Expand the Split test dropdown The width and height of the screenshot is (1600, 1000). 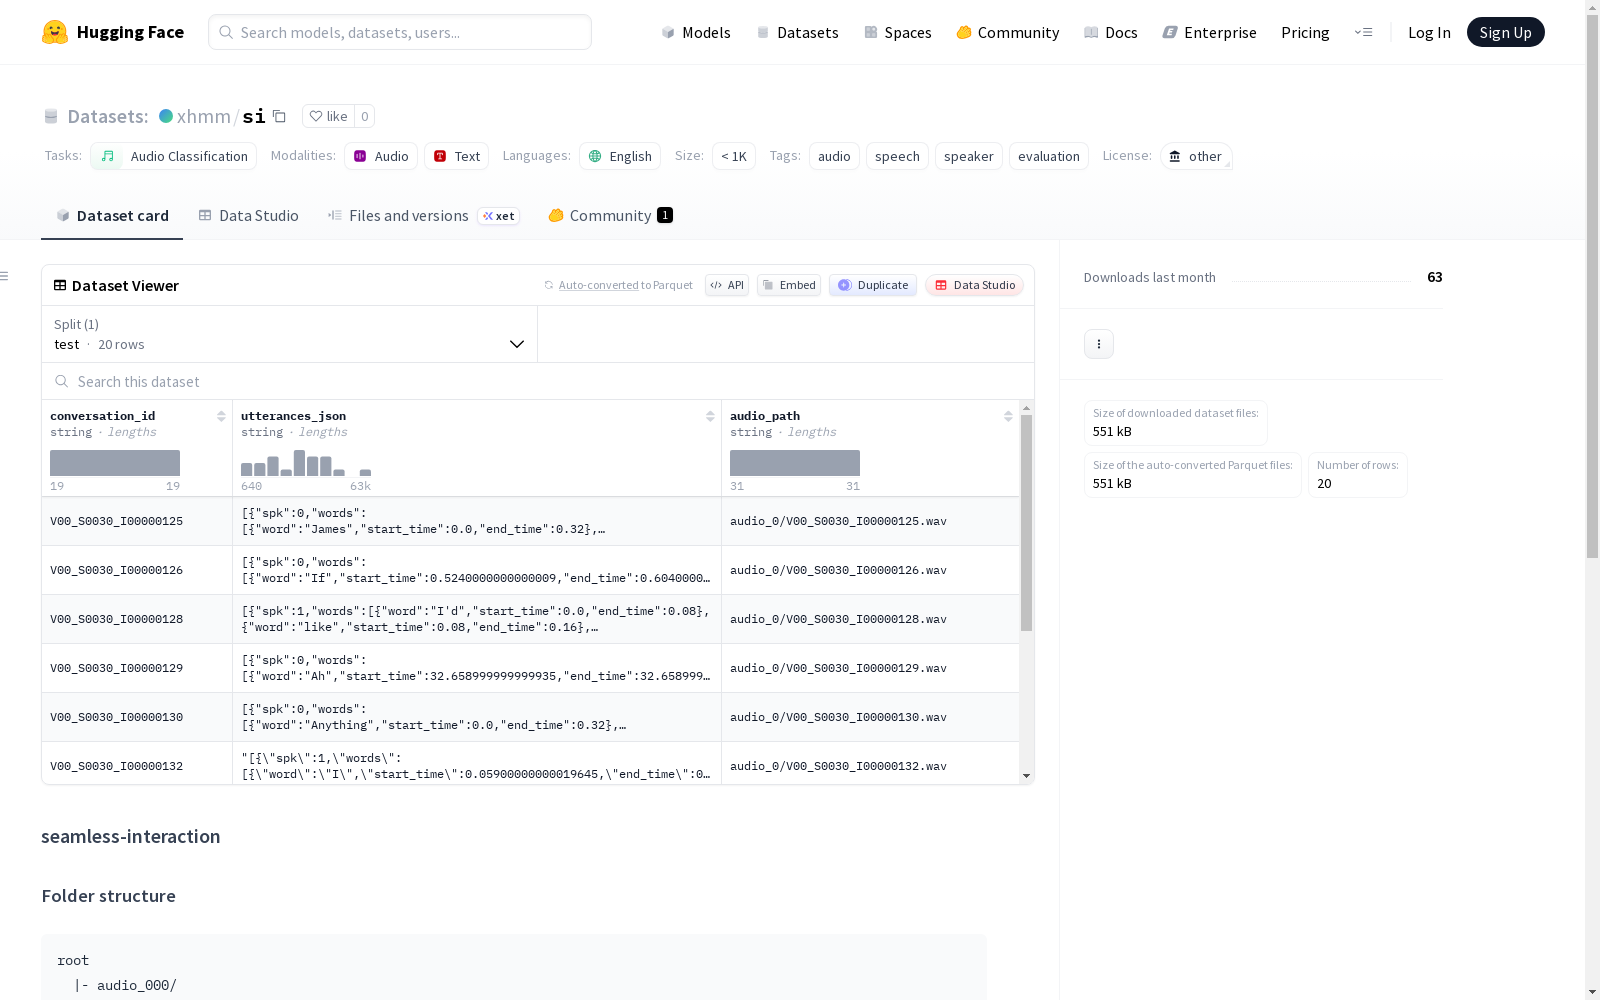click(x=290, y=334)
